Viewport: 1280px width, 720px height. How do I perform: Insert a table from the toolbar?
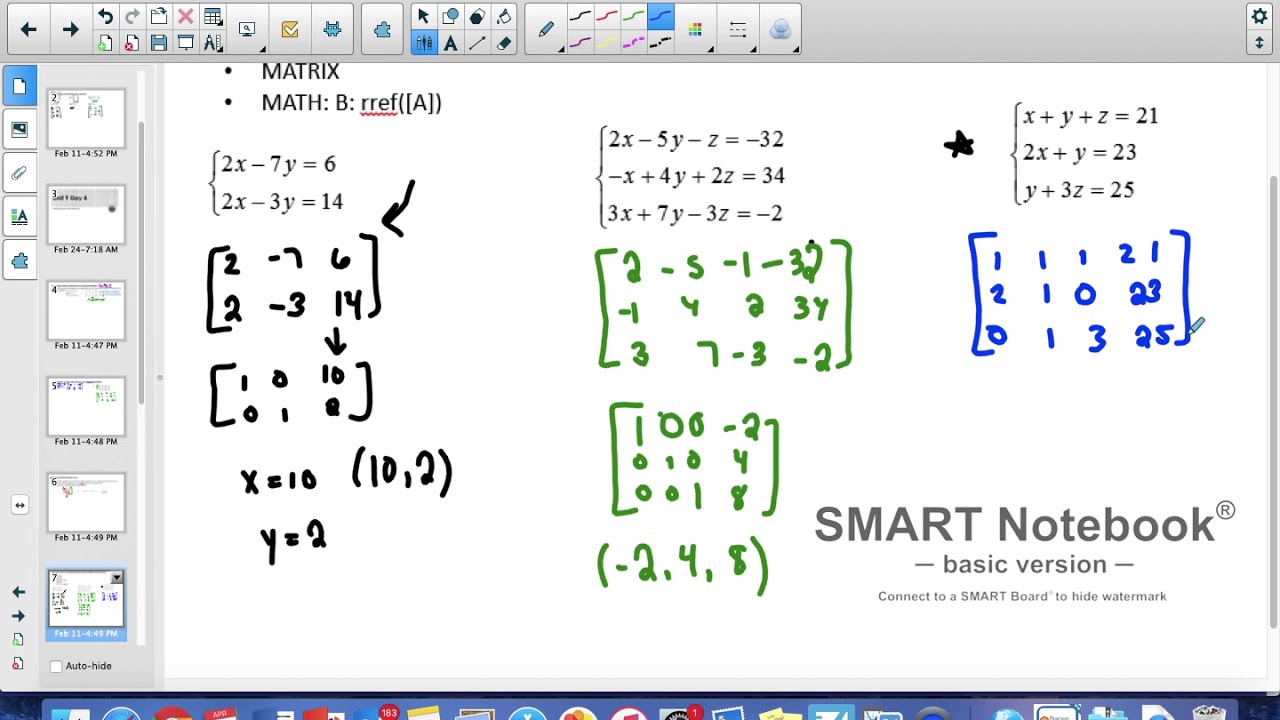[213, 17]
